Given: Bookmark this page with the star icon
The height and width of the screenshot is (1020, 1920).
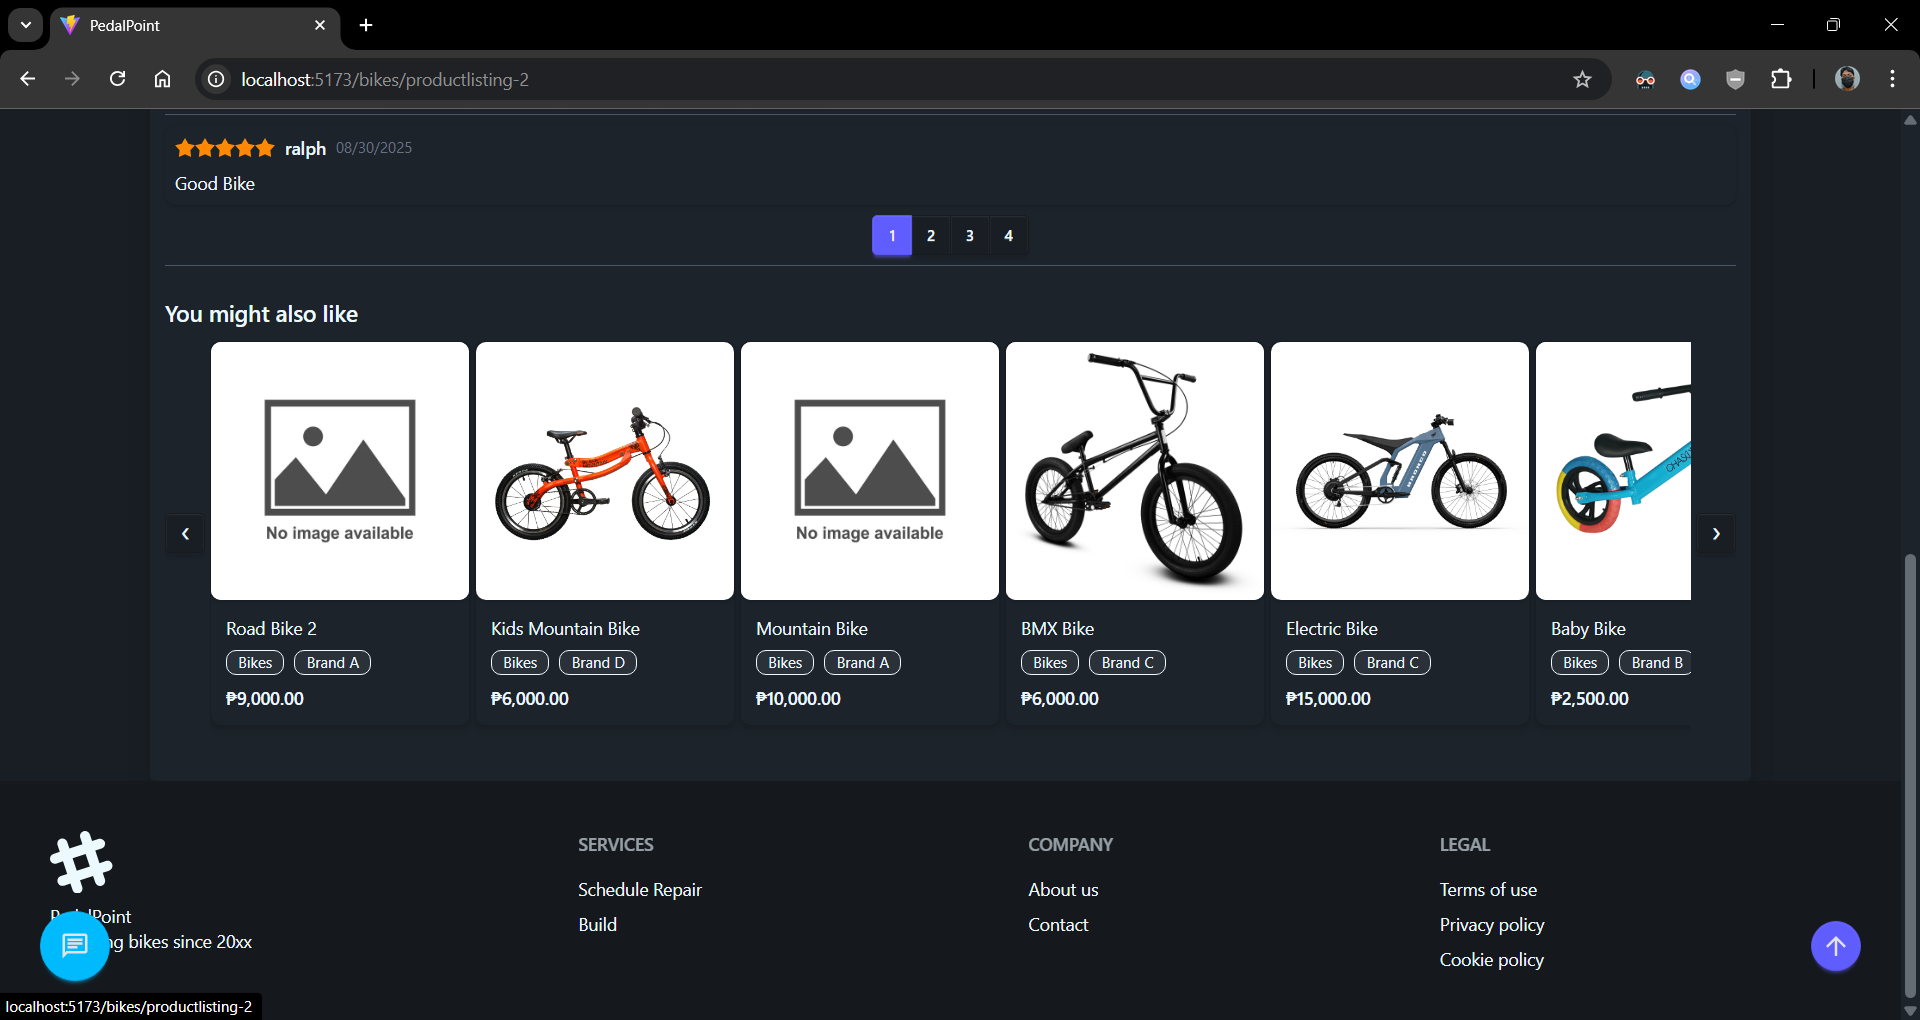Looking at the screenshot, I should click(x=1582, y=80).
